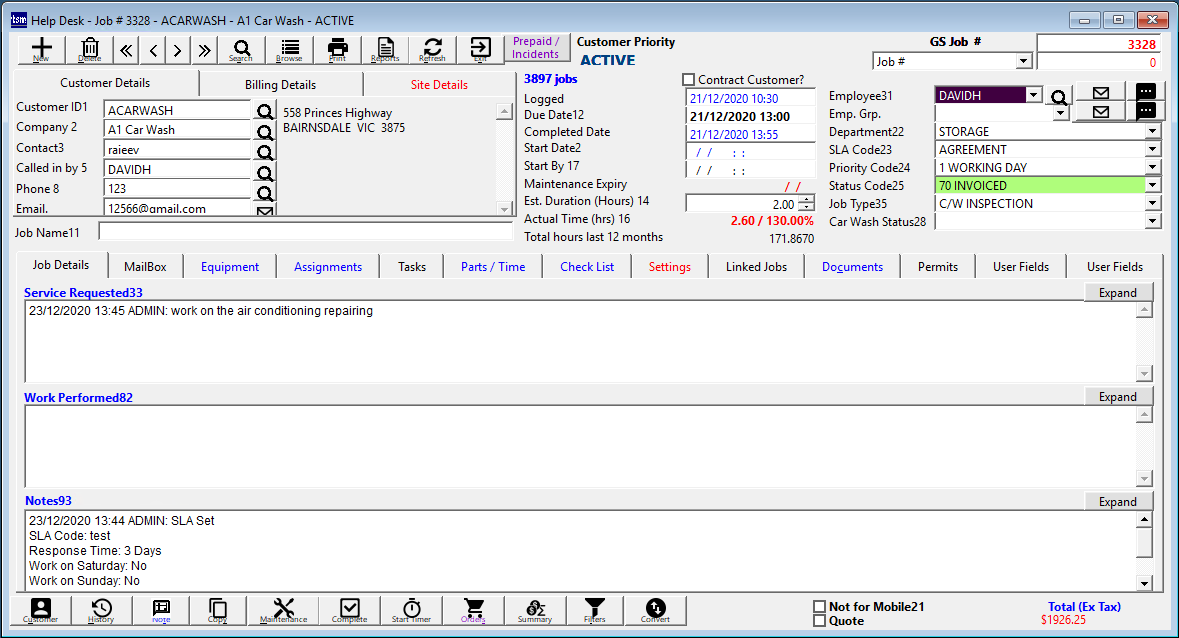The height and width of the screenshot is (638, 1179).
Task: Click the Start Timer stopwatch icon
Action: click(x=412, y=610)
